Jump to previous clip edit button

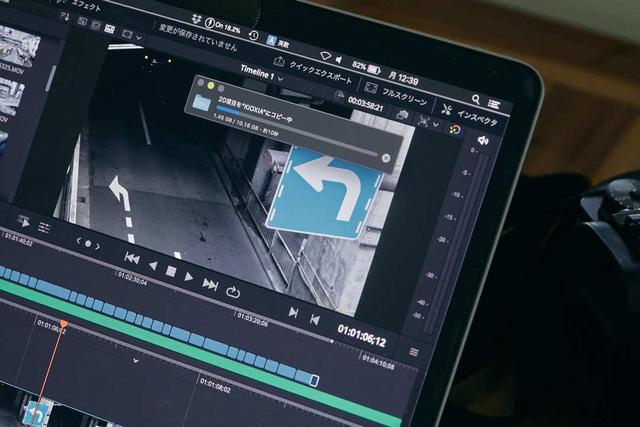click(x=314, y=320)
